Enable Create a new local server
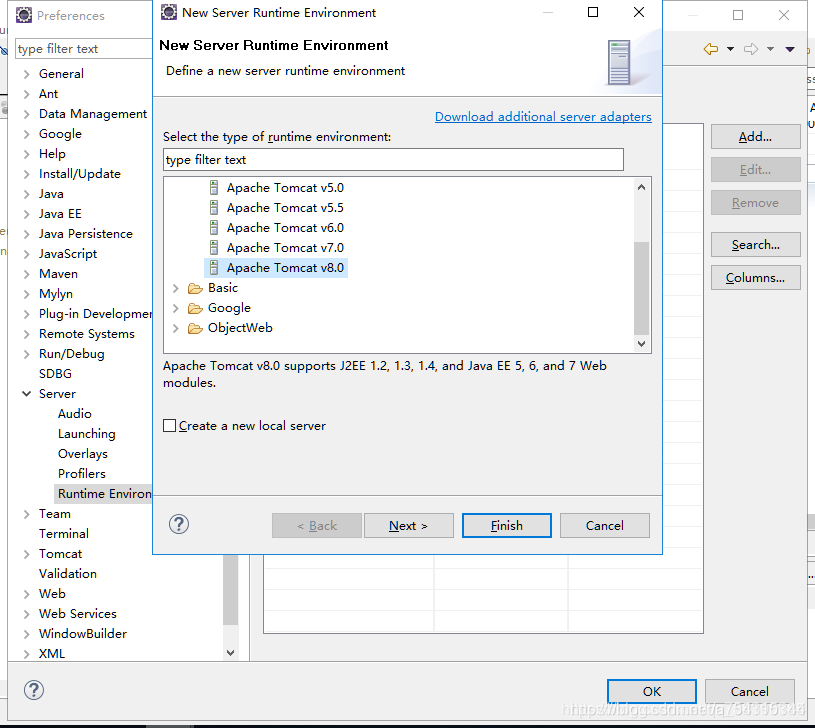 (169, 426)
